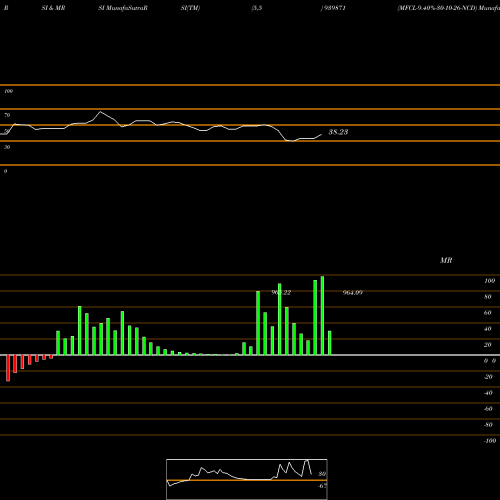500x500 pixels.
Task: Click the 'SI & MR' header label
Action: coord(53,8)
